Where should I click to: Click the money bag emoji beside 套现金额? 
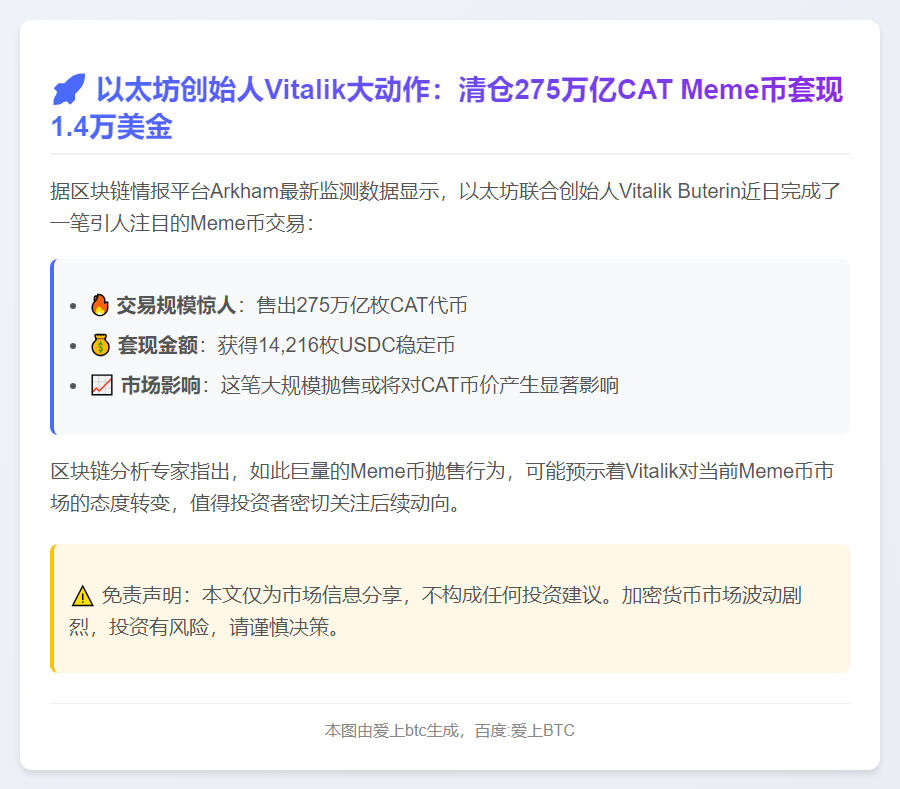tap(100, 345)
